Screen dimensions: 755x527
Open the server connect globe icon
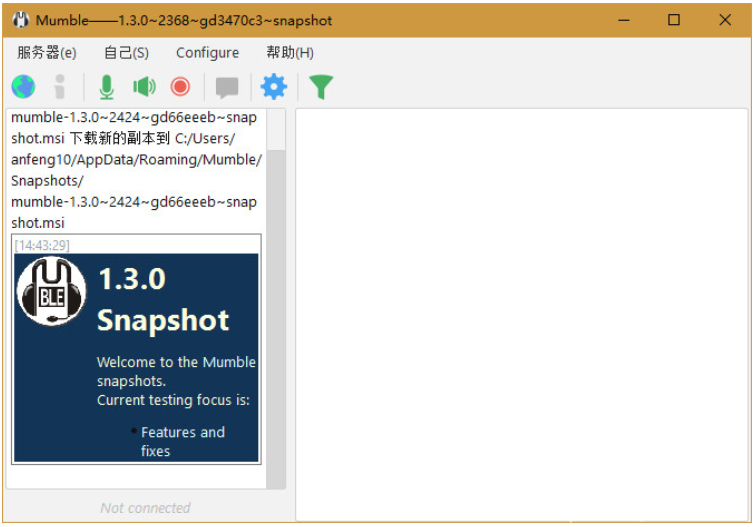coord(23,87)
